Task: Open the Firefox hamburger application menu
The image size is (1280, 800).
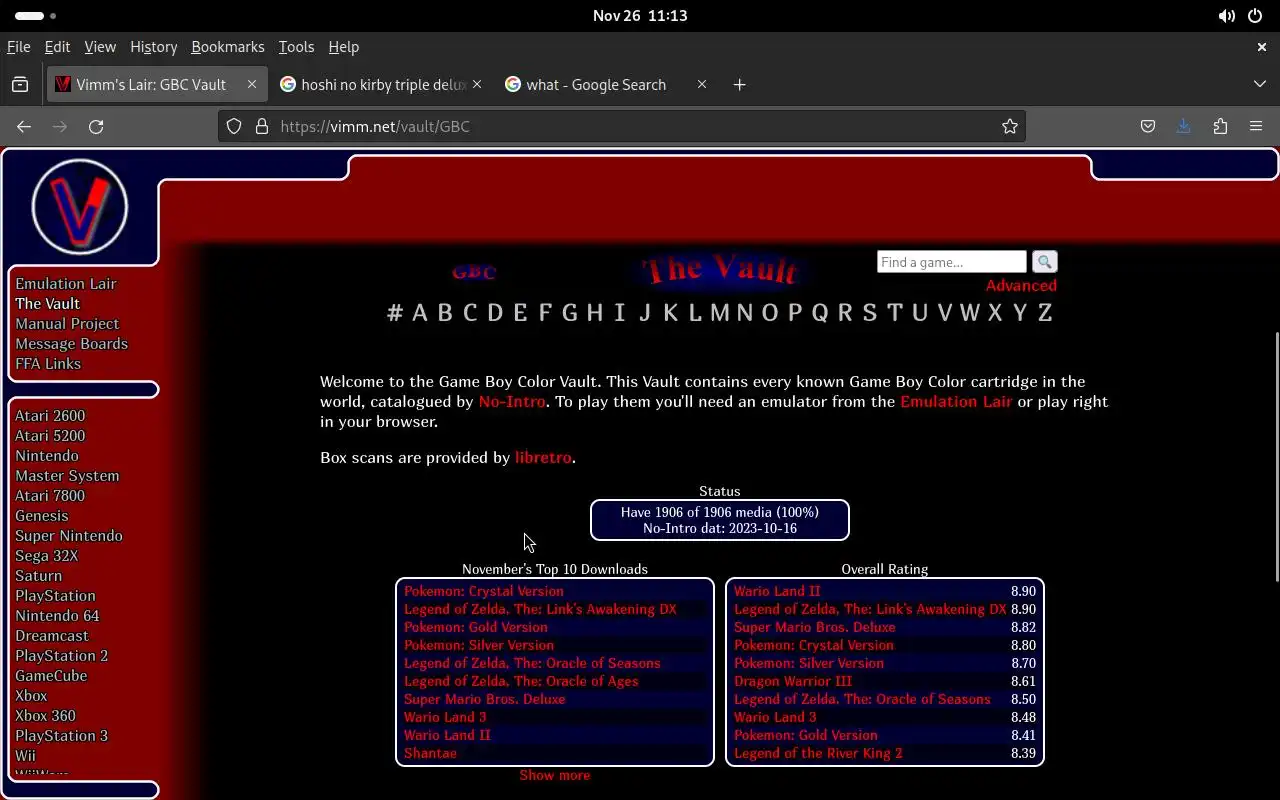Action: 1256,126
